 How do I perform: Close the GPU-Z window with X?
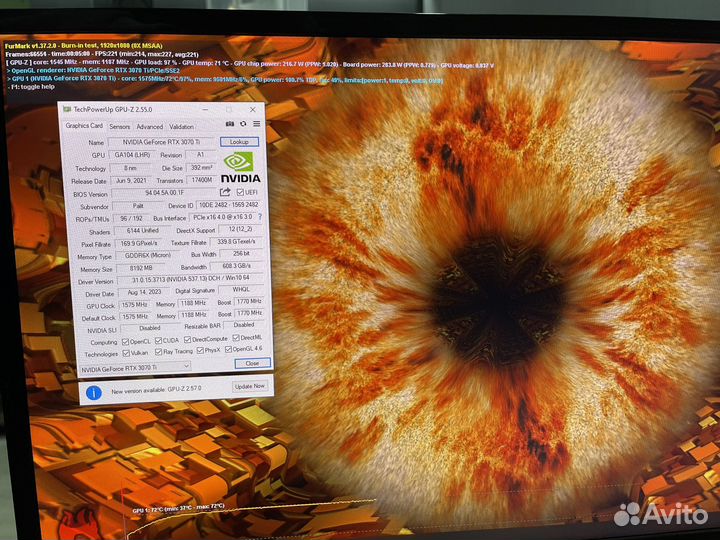coord(253,110)
